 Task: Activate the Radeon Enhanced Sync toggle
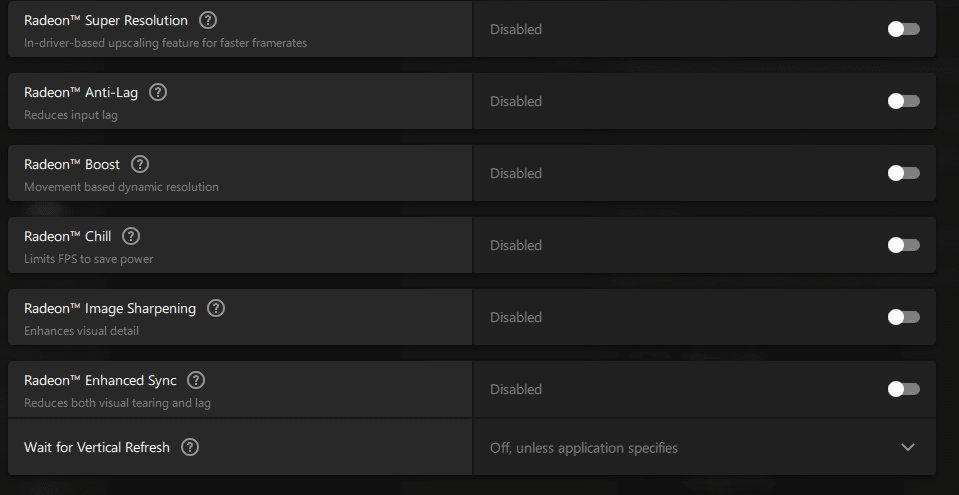[x=904, y=389]
